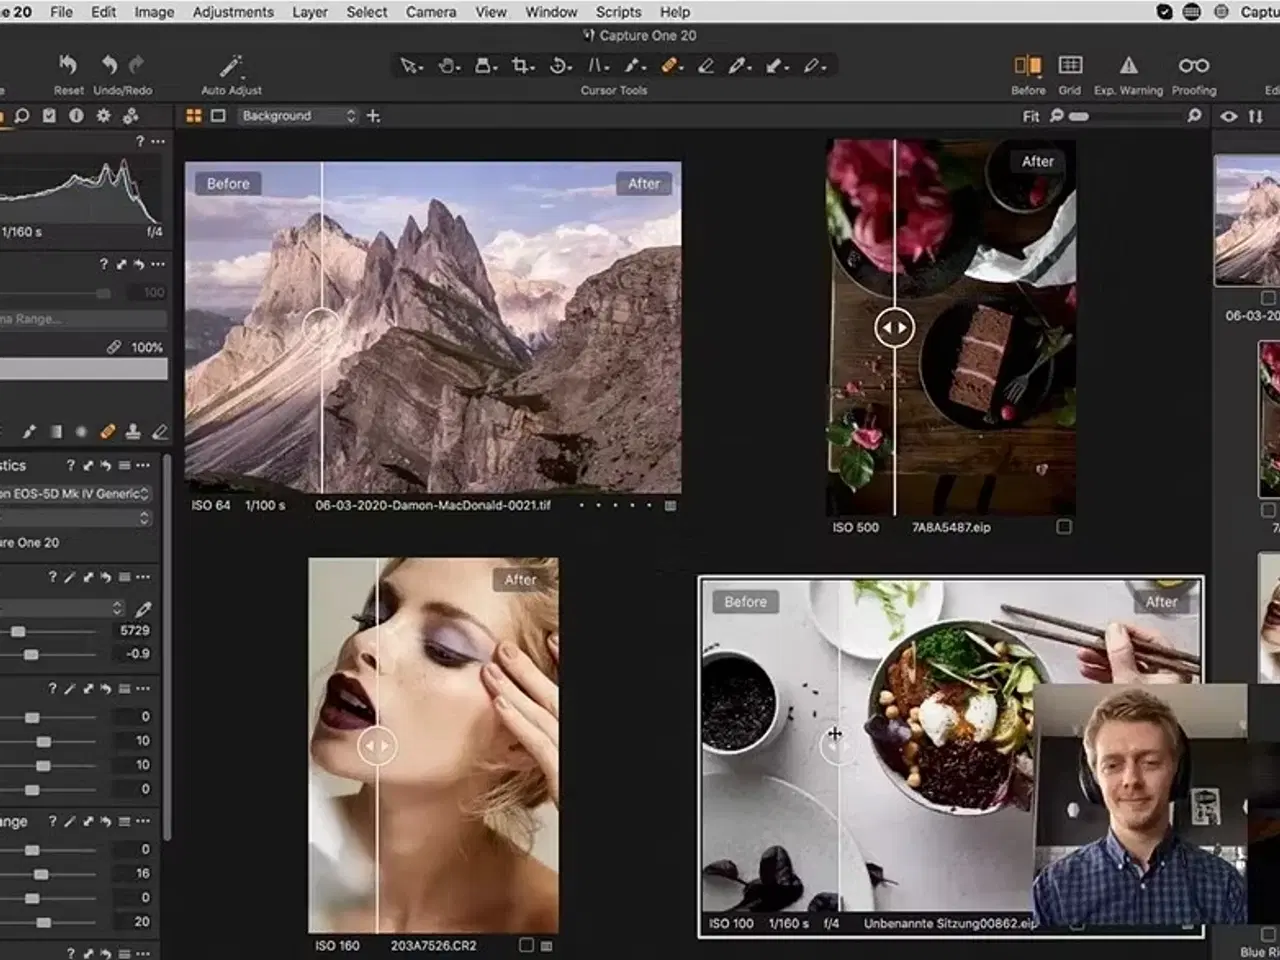This screenshot has width=1280, height=960.
Task: Open the histogram panel three-dots menu
Action: tap(157, 141)
